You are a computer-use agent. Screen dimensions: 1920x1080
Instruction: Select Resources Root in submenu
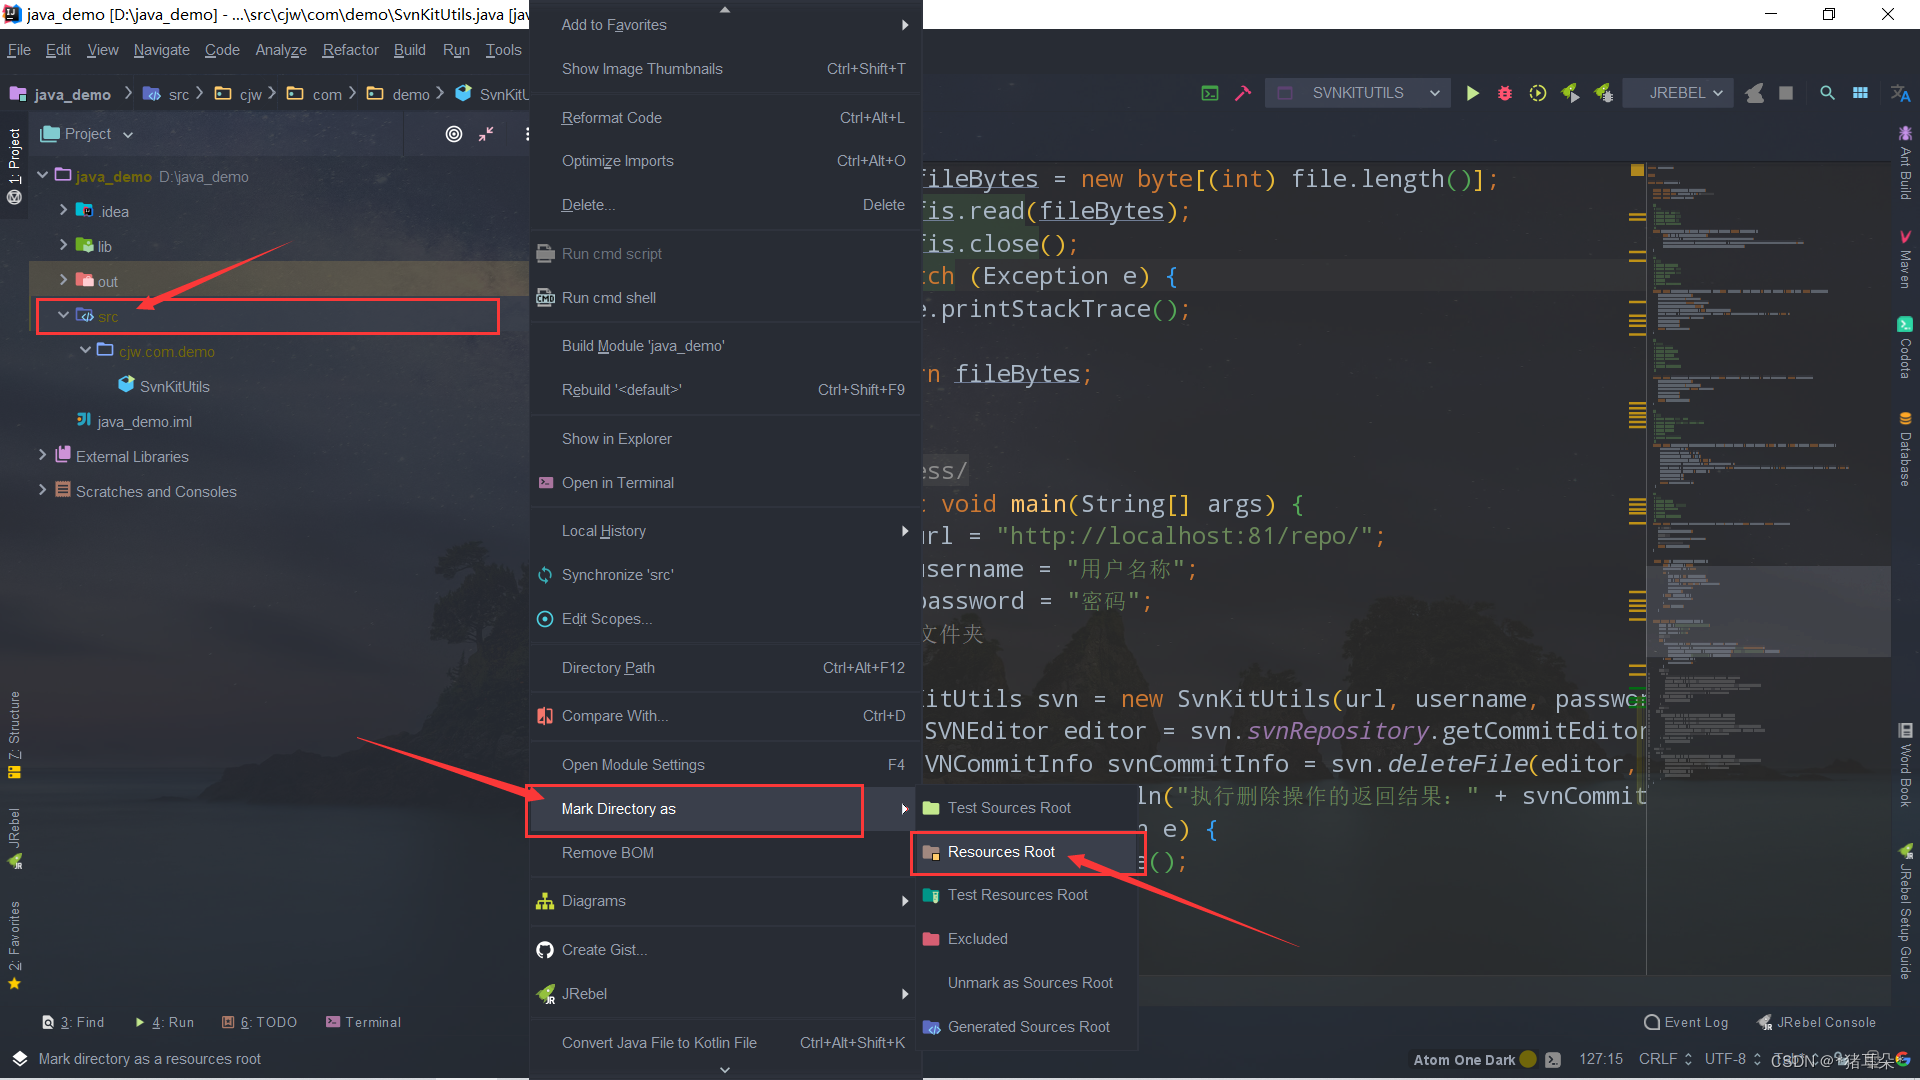tap(1001, 852)
